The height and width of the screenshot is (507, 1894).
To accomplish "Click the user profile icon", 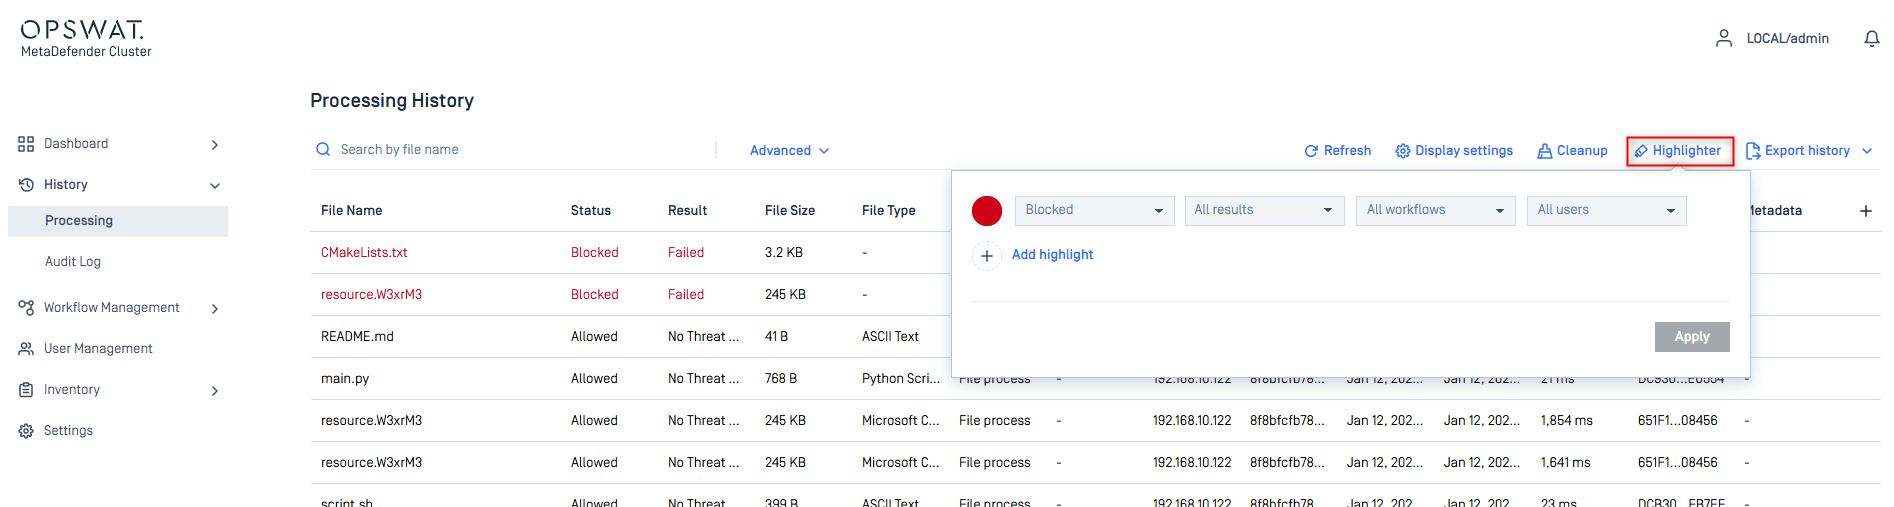I will [x=1723, y=39].
